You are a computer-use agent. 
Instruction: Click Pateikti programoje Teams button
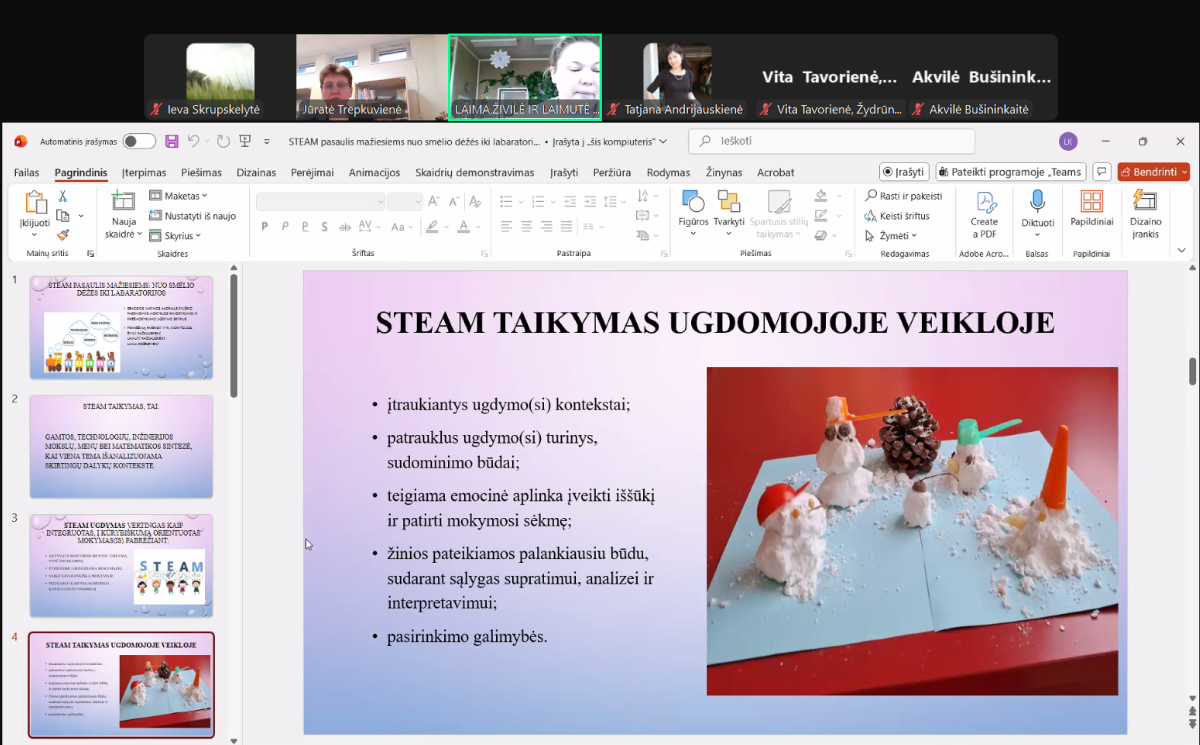1010,172
